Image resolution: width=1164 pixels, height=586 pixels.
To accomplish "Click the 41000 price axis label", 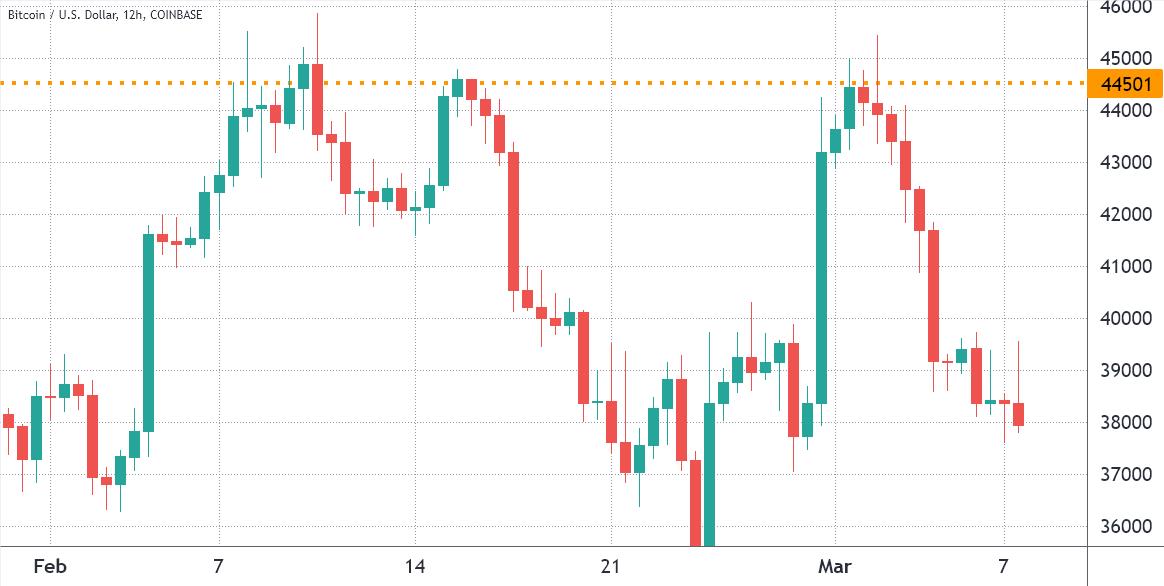I will (x=1125, y=267).
